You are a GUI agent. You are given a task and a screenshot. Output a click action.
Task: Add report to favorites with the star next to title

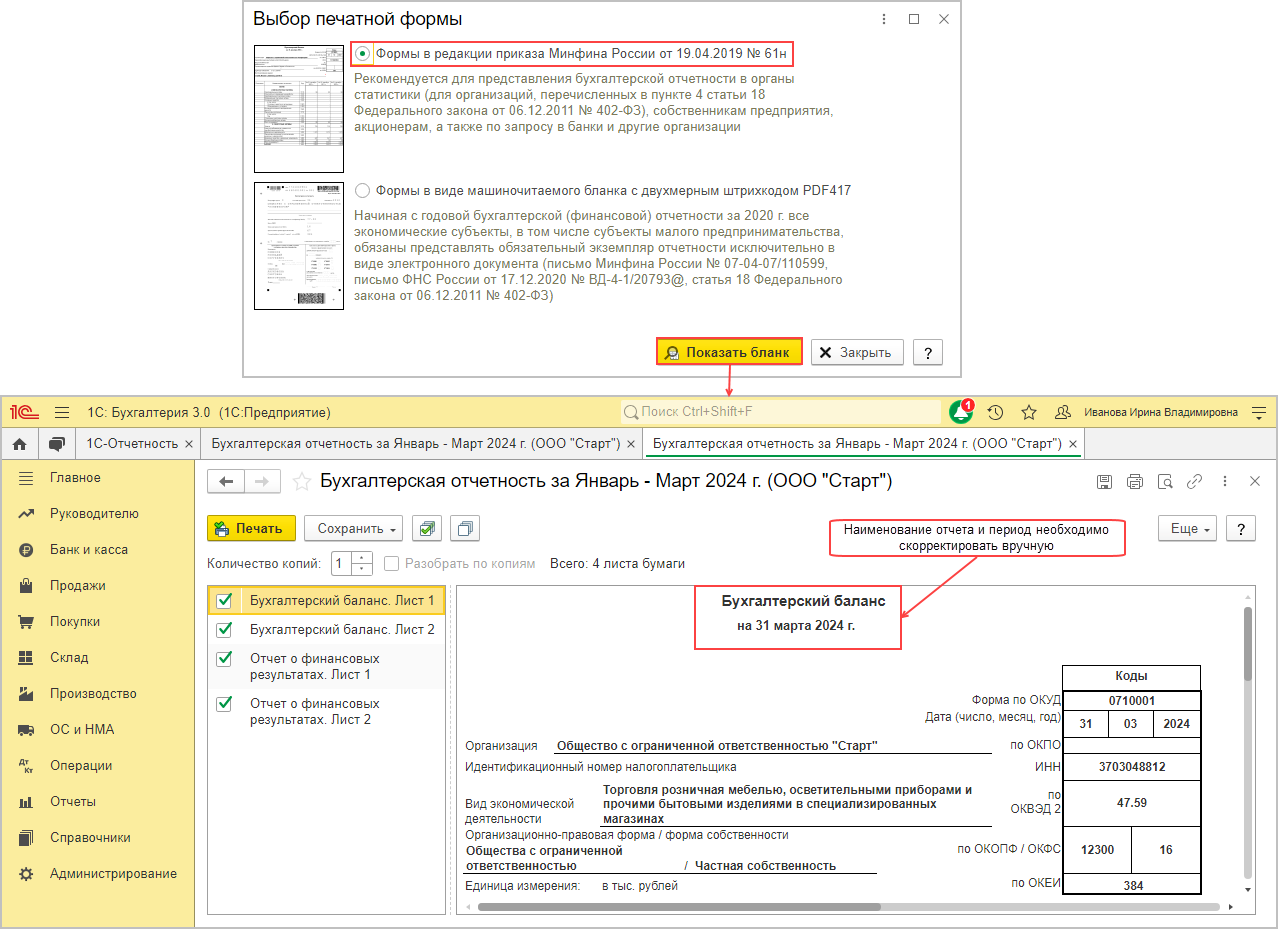pyautogui.click(x=301, y=482)
